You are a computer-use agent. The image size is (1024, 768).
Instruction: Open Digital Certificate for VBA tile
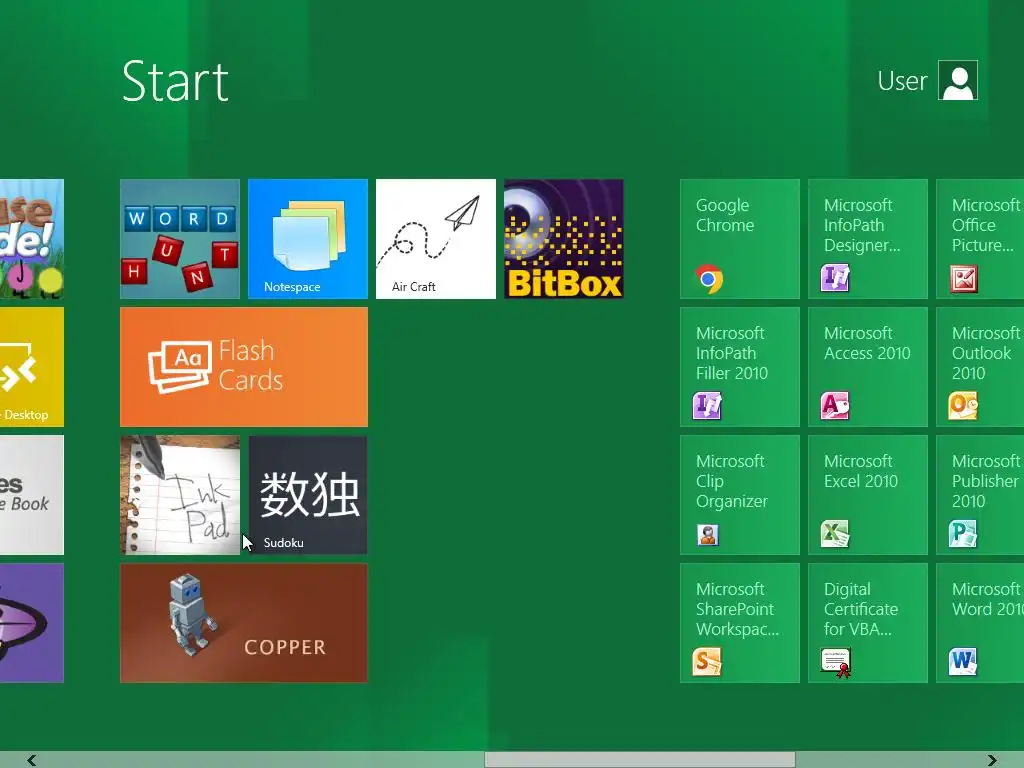coord(868,623)
